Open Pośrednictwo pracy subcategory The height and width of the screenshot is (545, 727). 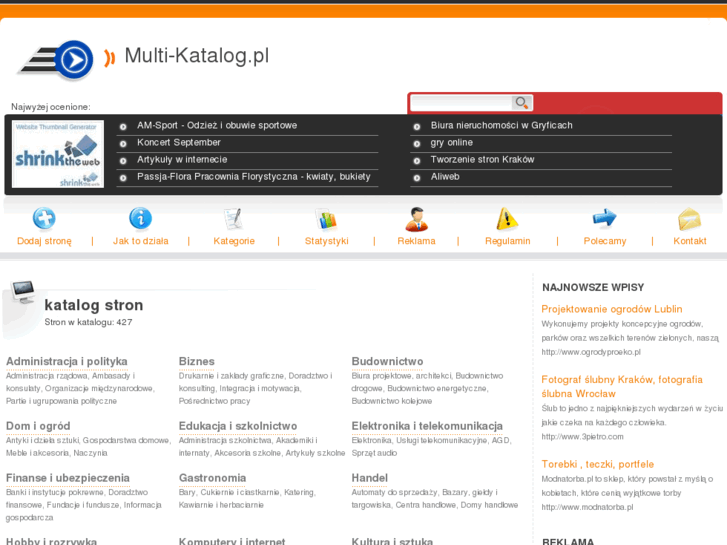tap(214, 401)
